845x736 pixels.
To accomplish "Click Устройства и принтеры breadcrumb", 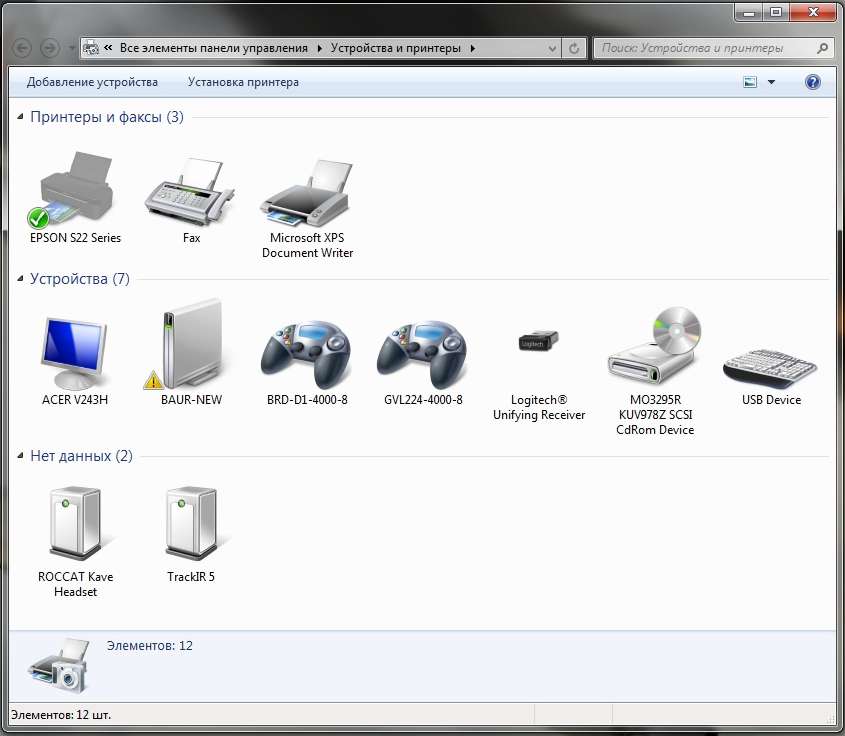I will tap(396, 48).
